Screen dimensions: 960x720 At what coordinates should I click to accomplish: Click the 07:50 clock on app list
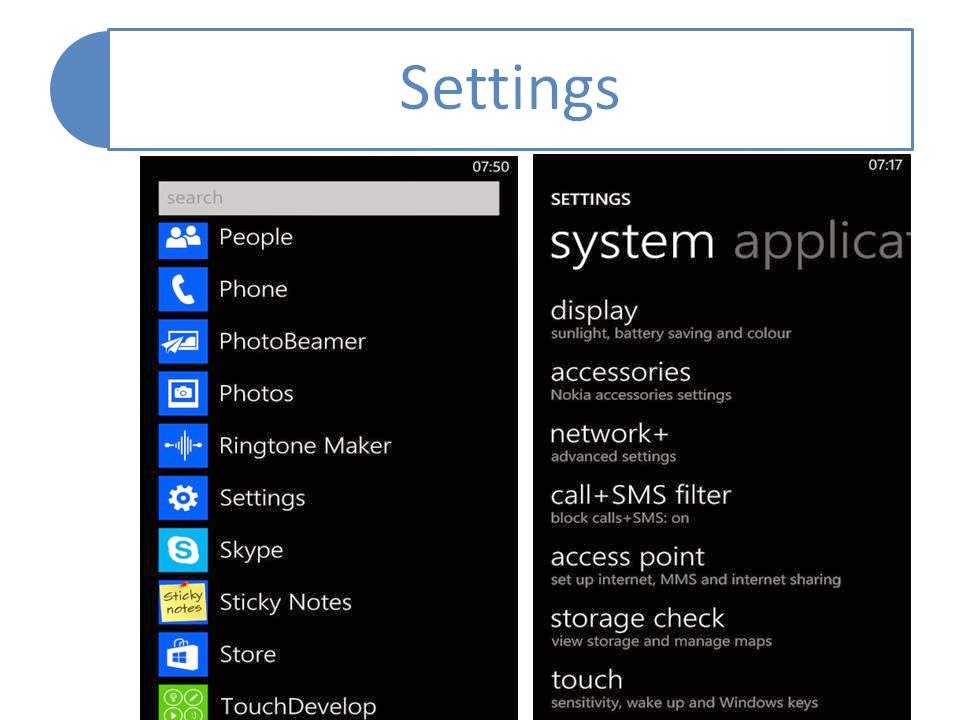pos(490,167)
